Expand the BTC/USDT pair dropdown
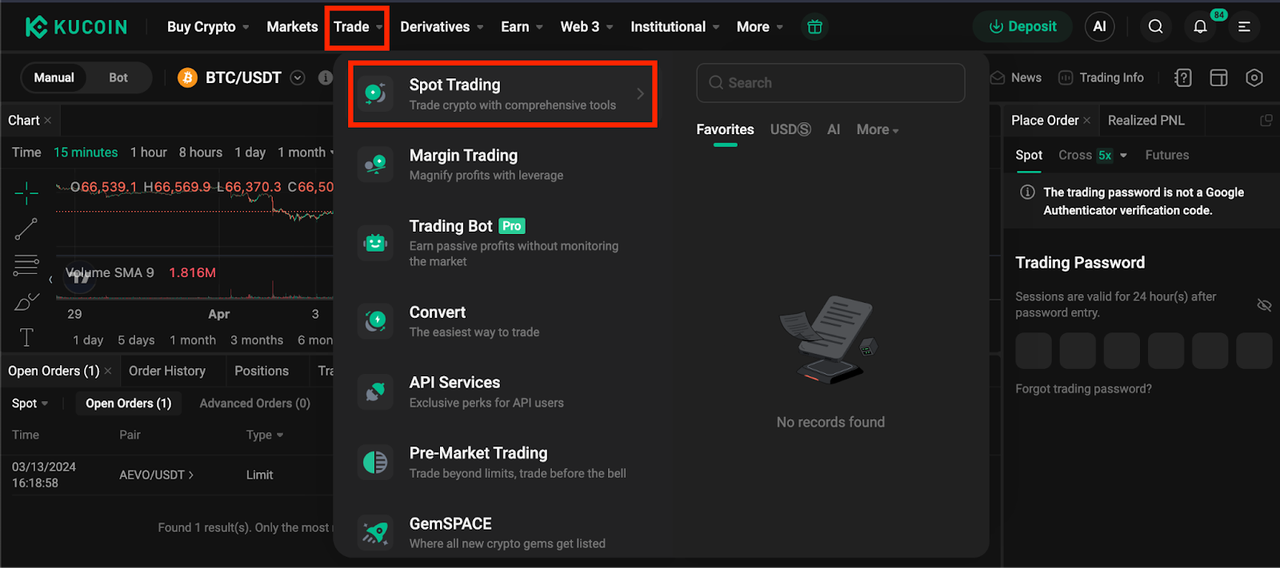Image resolution: width=1280 pixels, height=568 pixels. point(297,78)
